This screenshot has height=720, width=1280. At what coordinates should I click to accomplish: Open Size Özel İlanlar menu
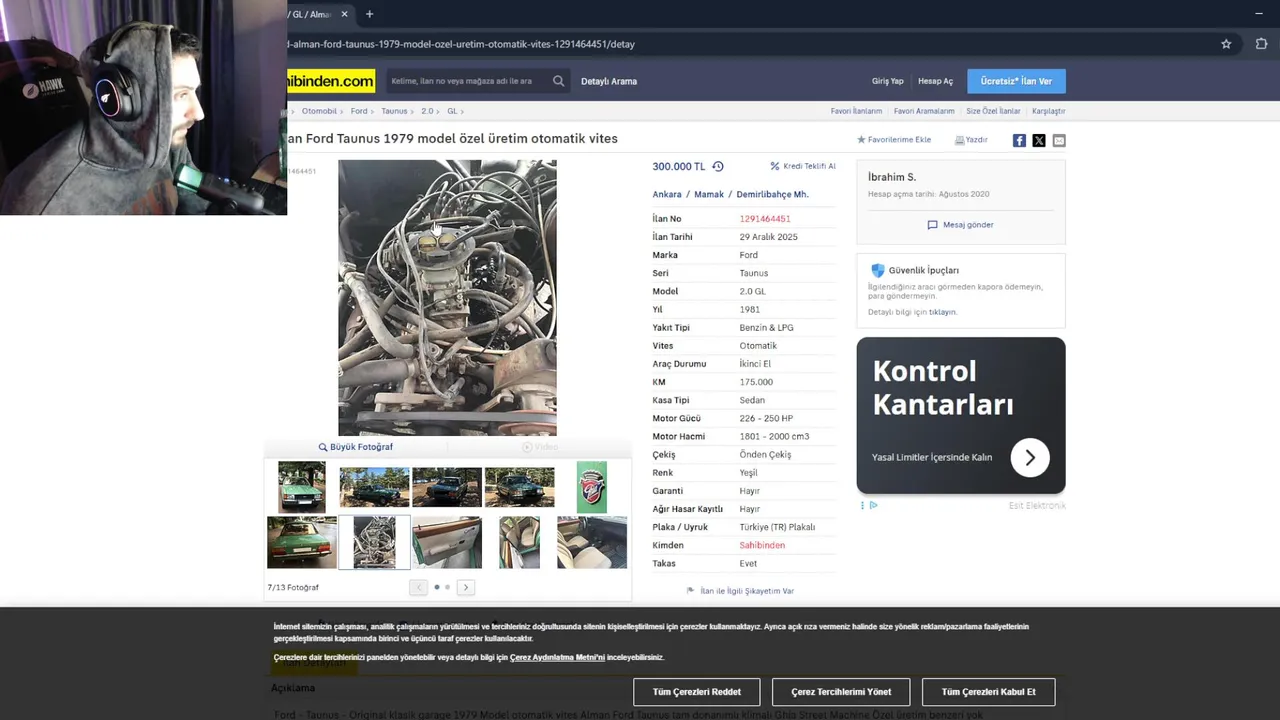pyautogui.click(x=993, y=111)
